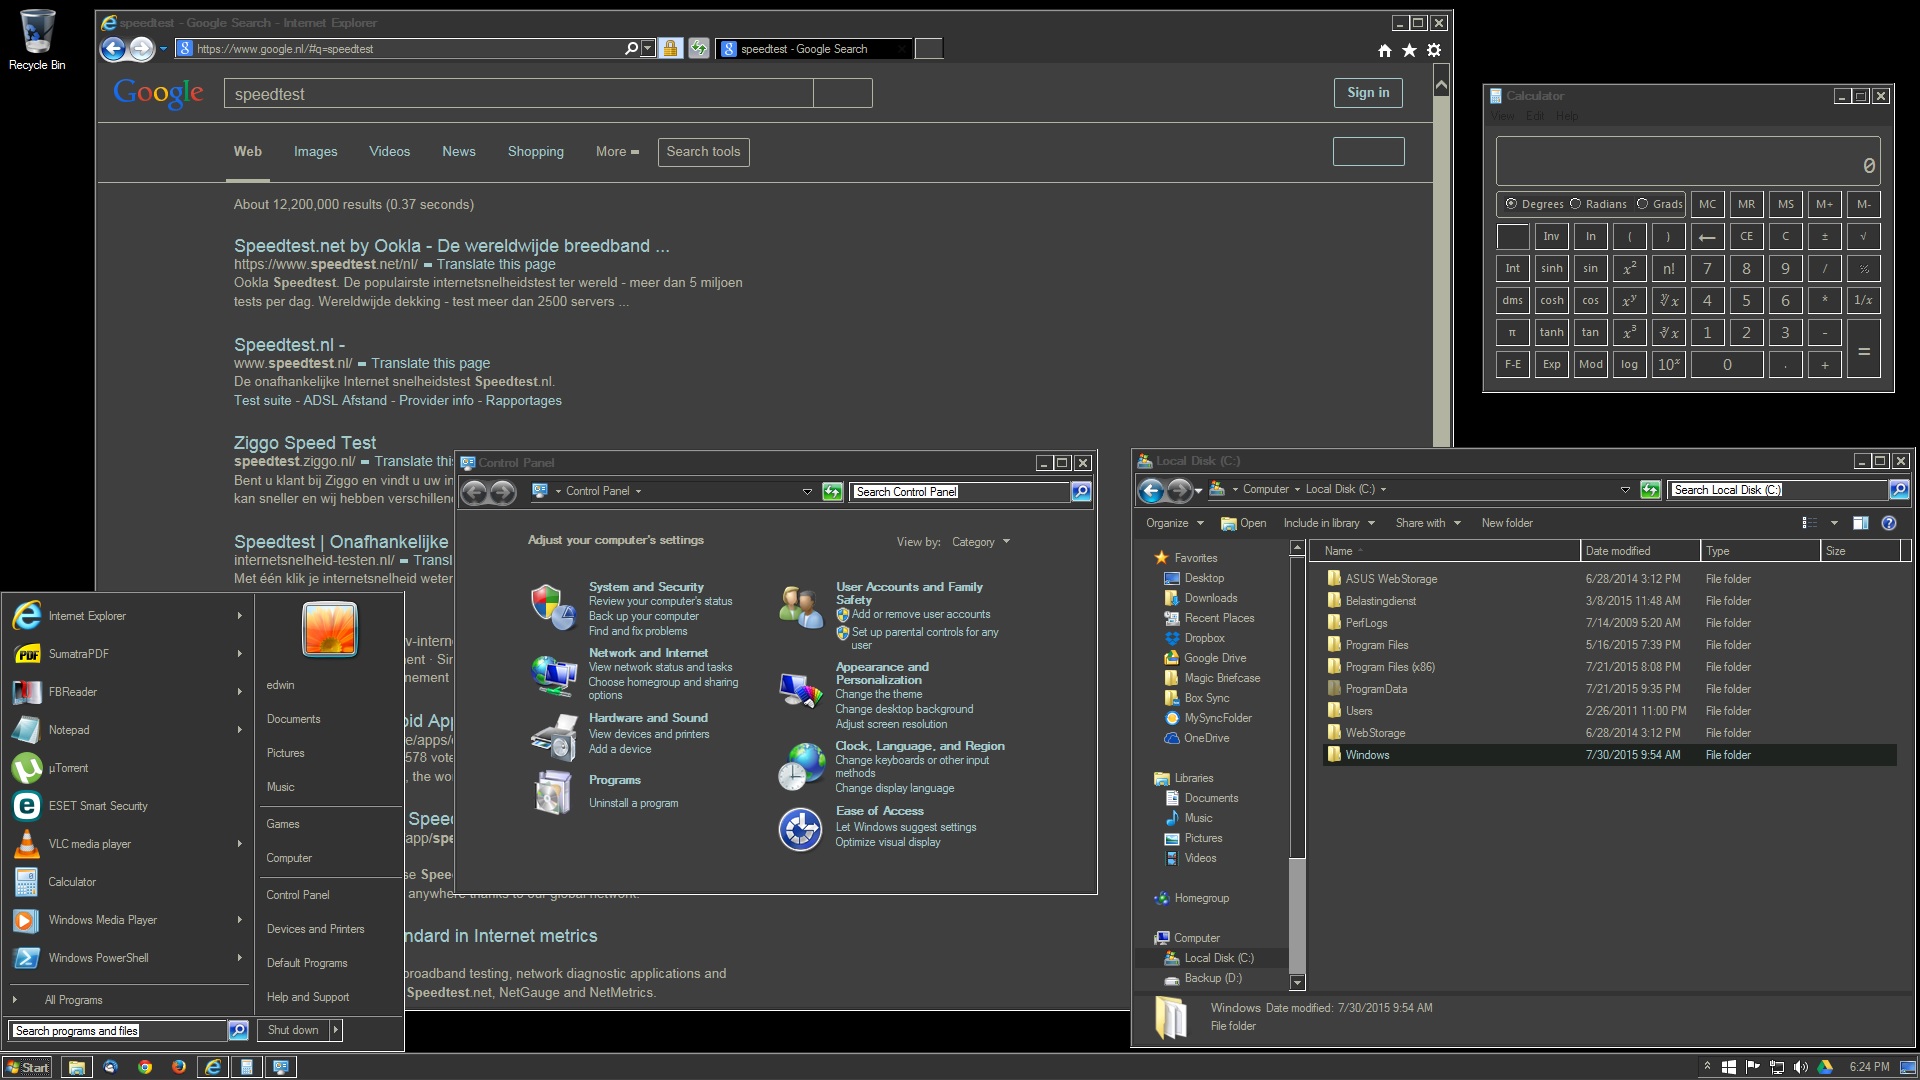Open the Organize dropdown in Explorer
Viewport: 1920px width, 1080px height.
tap(1173, 523)
